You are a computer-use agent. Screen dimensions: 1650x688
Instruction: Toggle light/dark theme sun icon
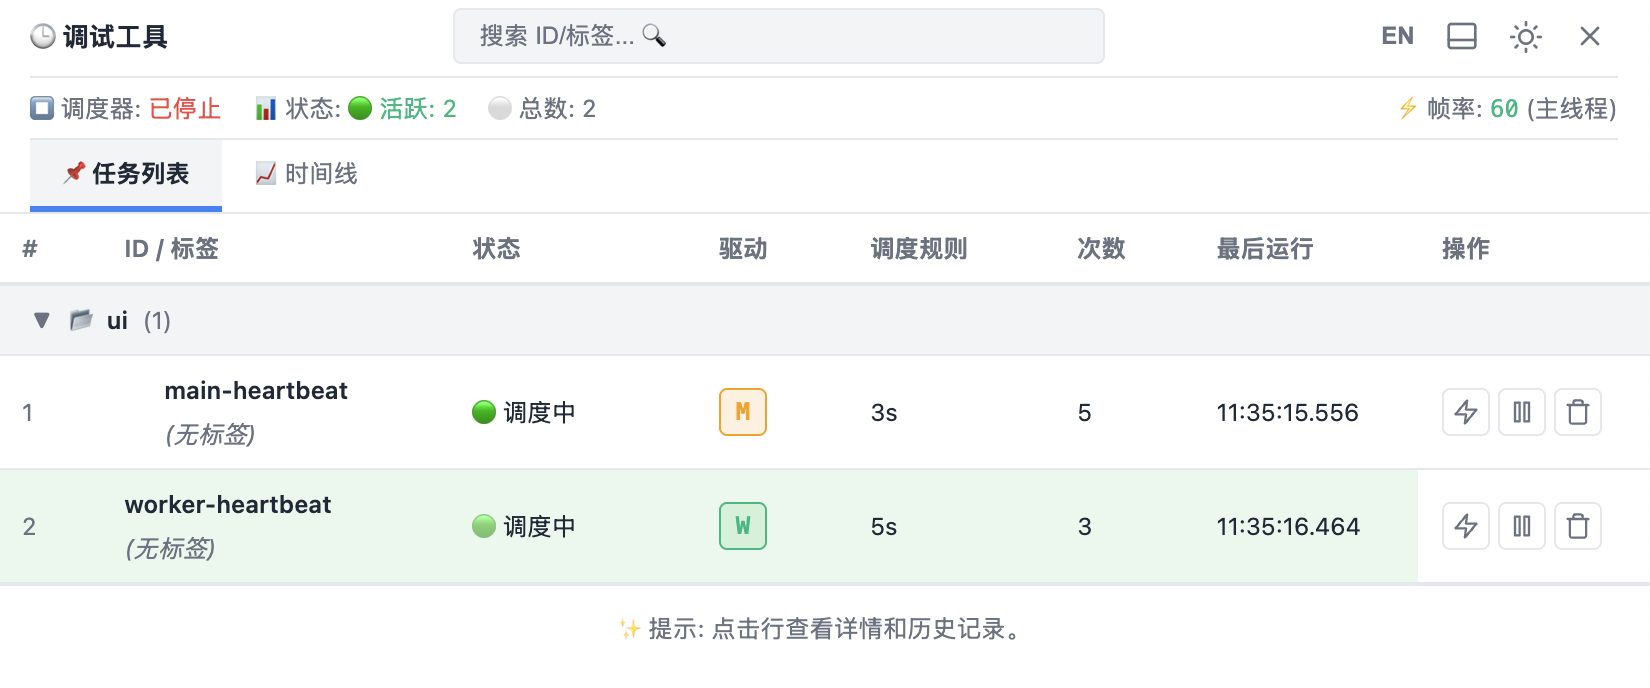pos(1525,37)
